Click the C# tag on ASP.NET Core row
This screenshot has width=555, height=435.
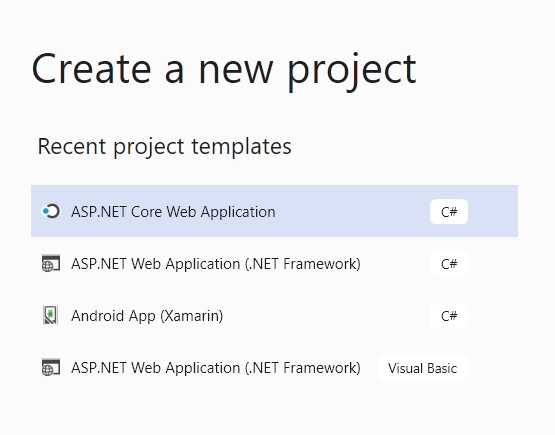(x=449, y=212)
